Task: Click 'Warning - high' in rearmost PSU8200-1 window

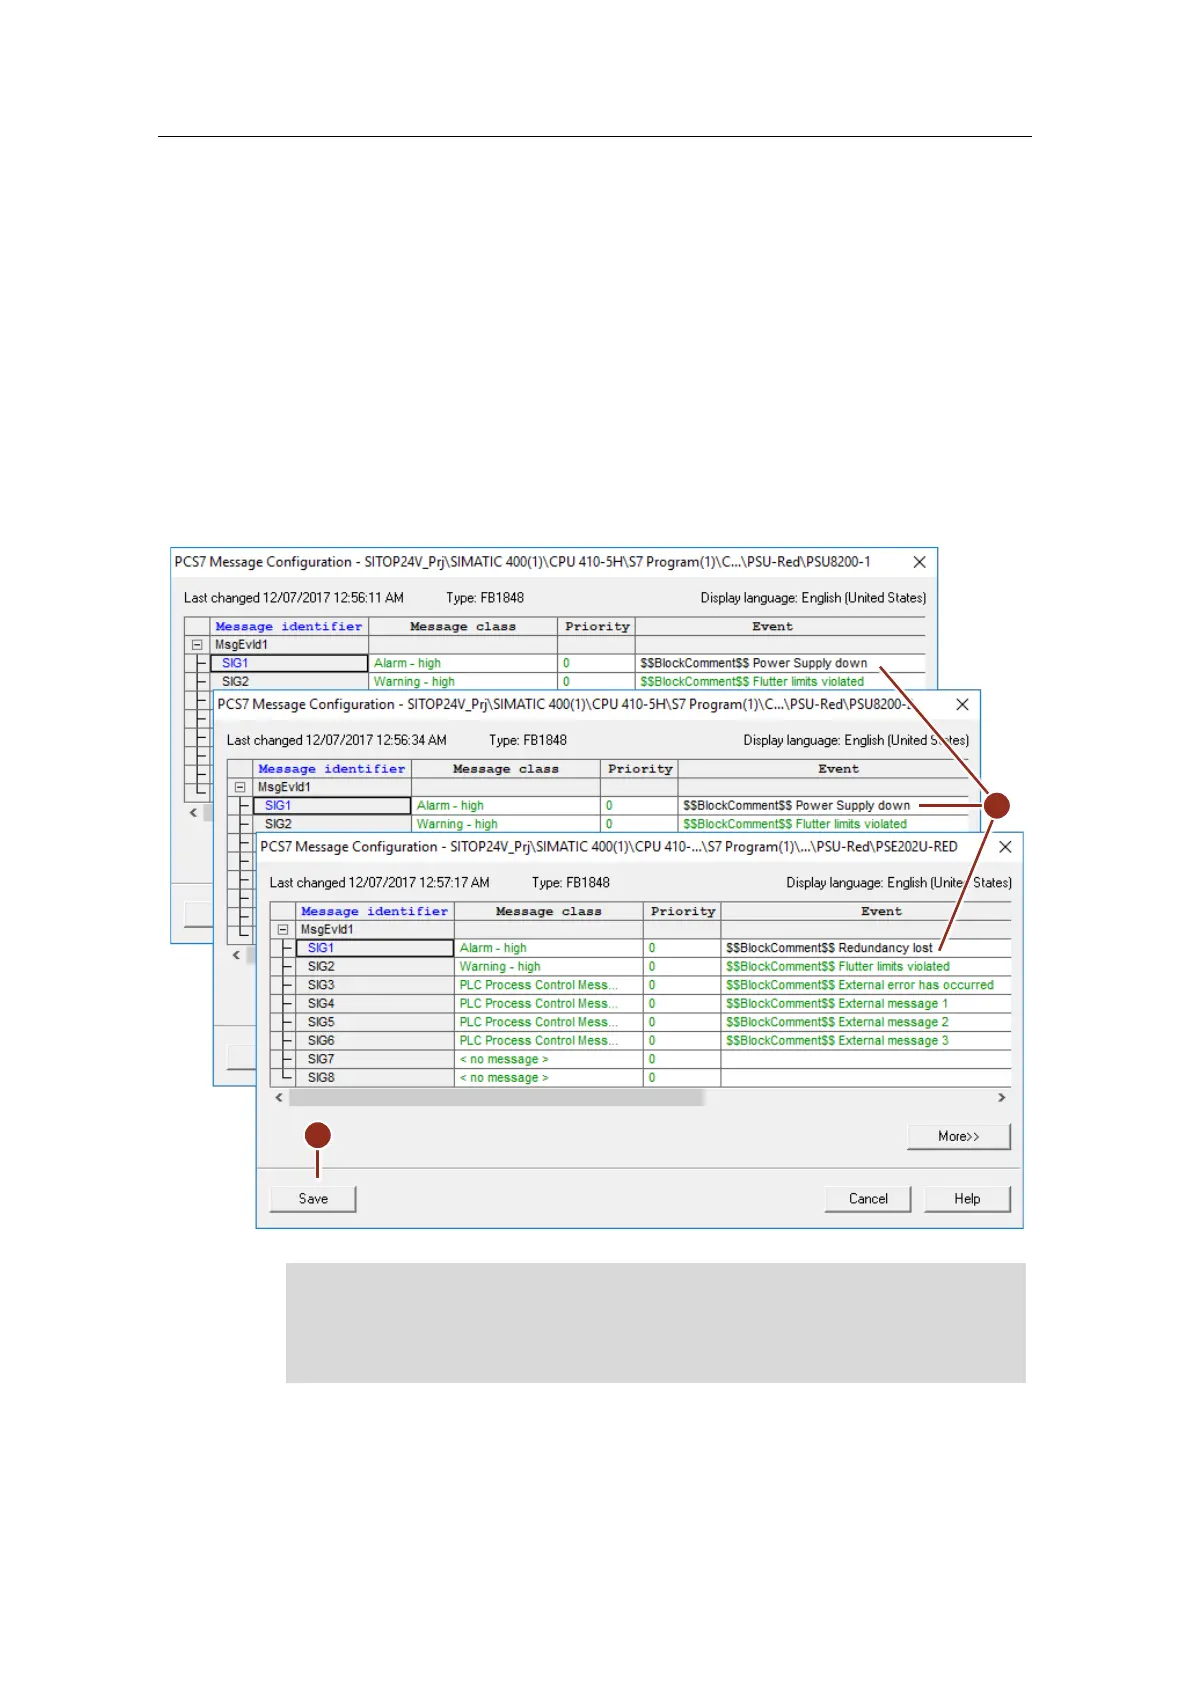Action: coord(462,682)
